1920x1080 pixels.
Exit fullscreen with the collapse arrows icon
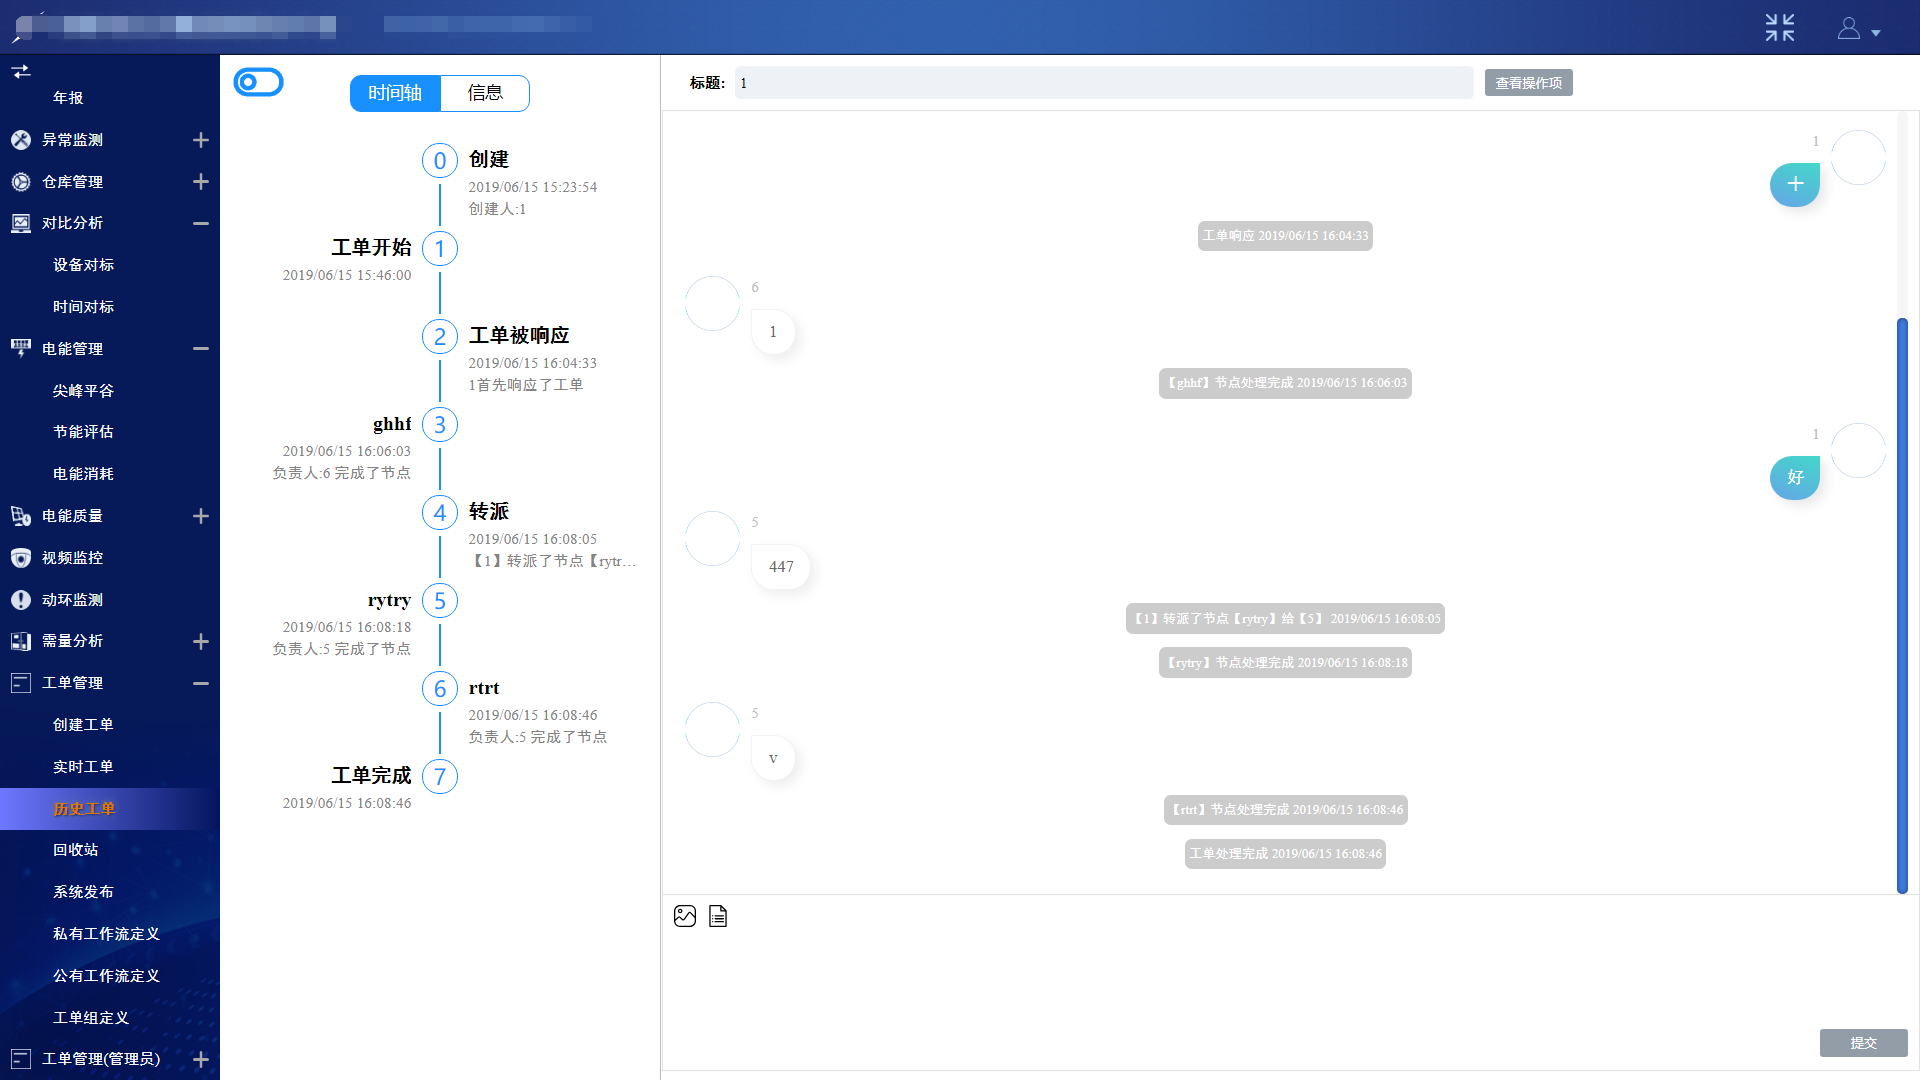[1780, 27]
